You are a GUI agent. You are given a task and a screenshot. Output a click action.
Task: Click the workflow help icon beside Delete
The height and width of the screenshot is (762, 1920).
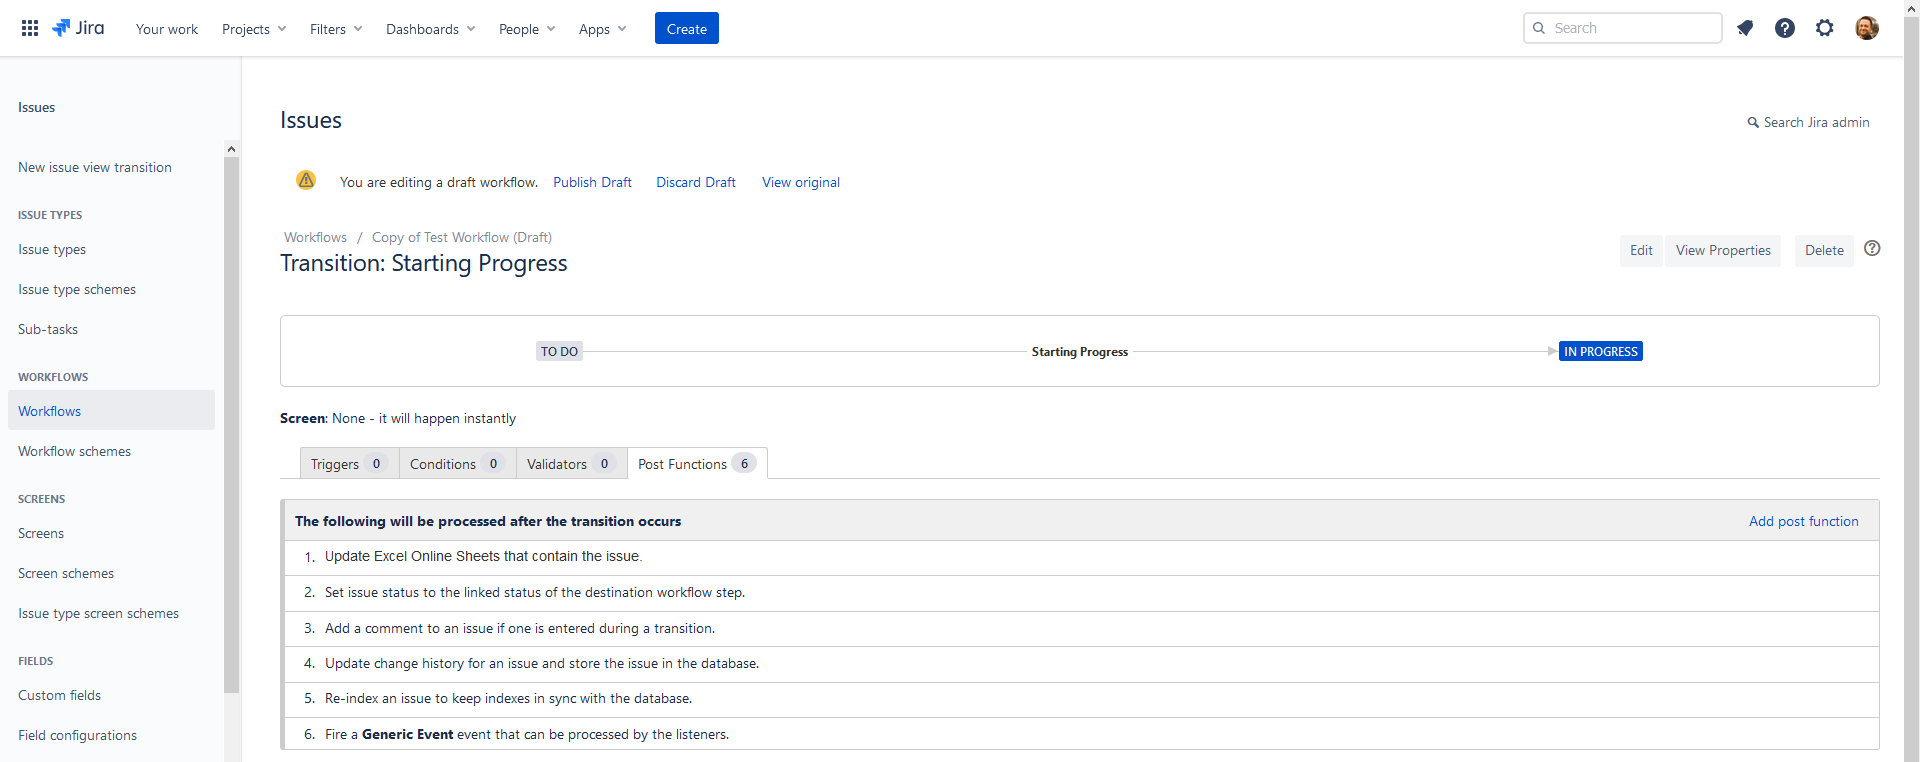(x=1872, y=249)
